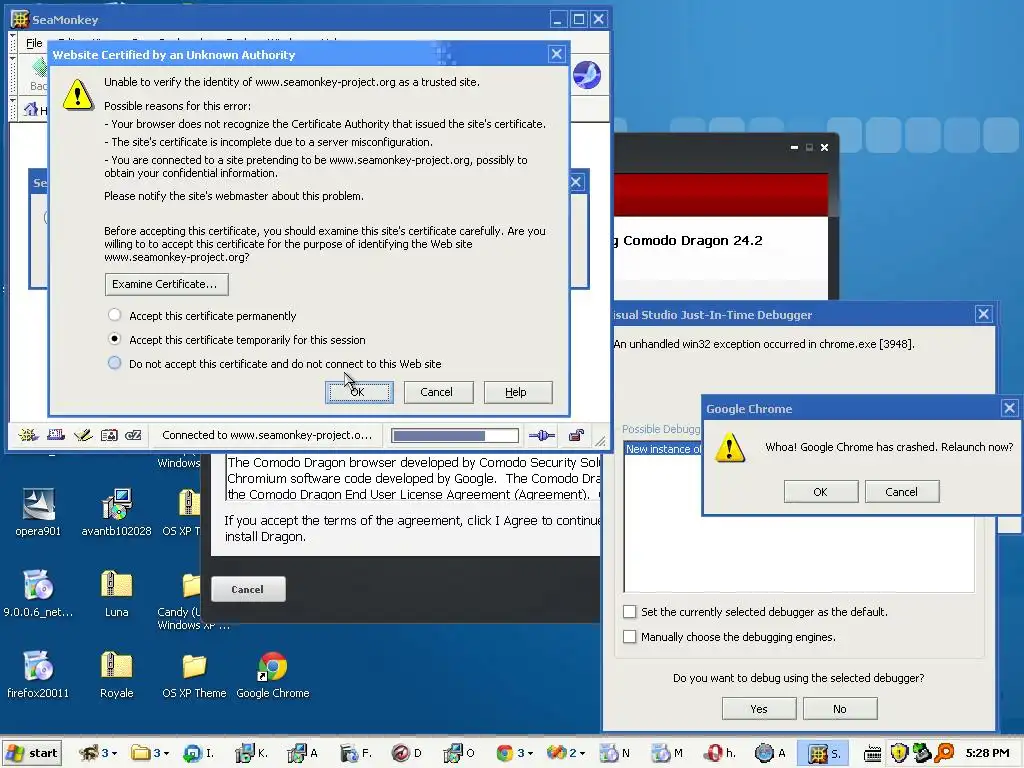This screenshot has width=1024, height=768.
Task: Open Mail & Newsgroups component icon in SeaMonkey status bar
Action: [56, 435]
